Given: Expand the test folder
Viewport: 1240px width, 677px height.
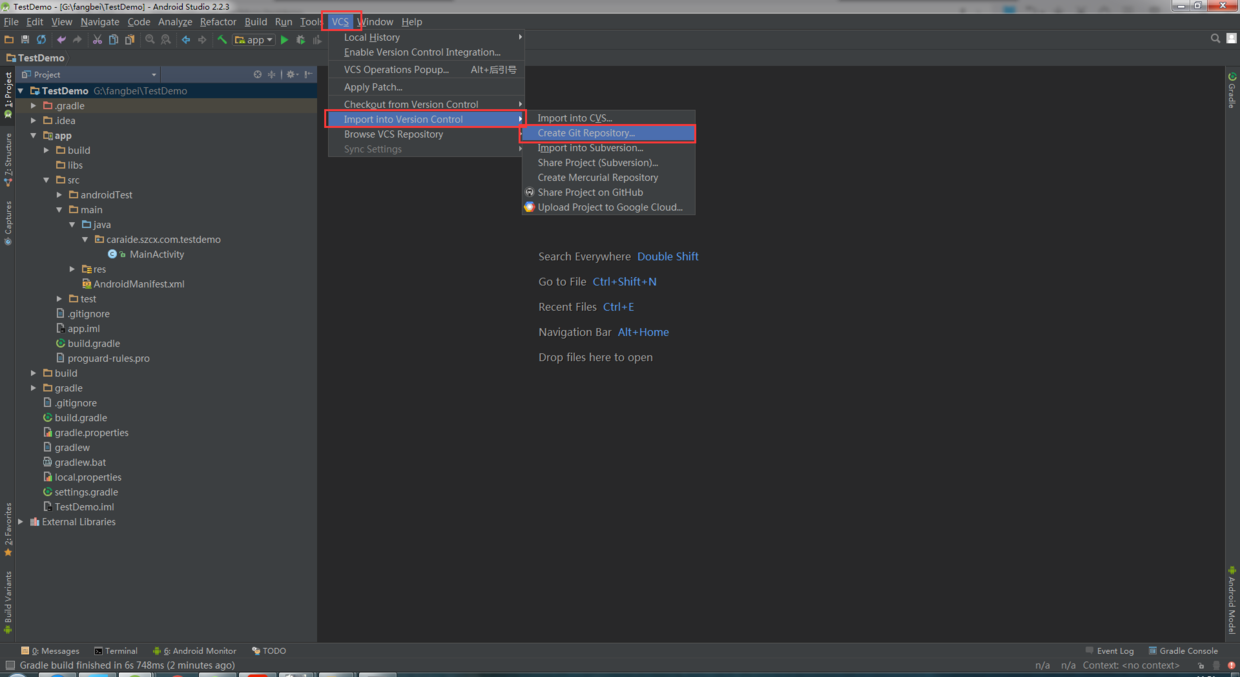Looking at the screenshot, I should [60, 299].
